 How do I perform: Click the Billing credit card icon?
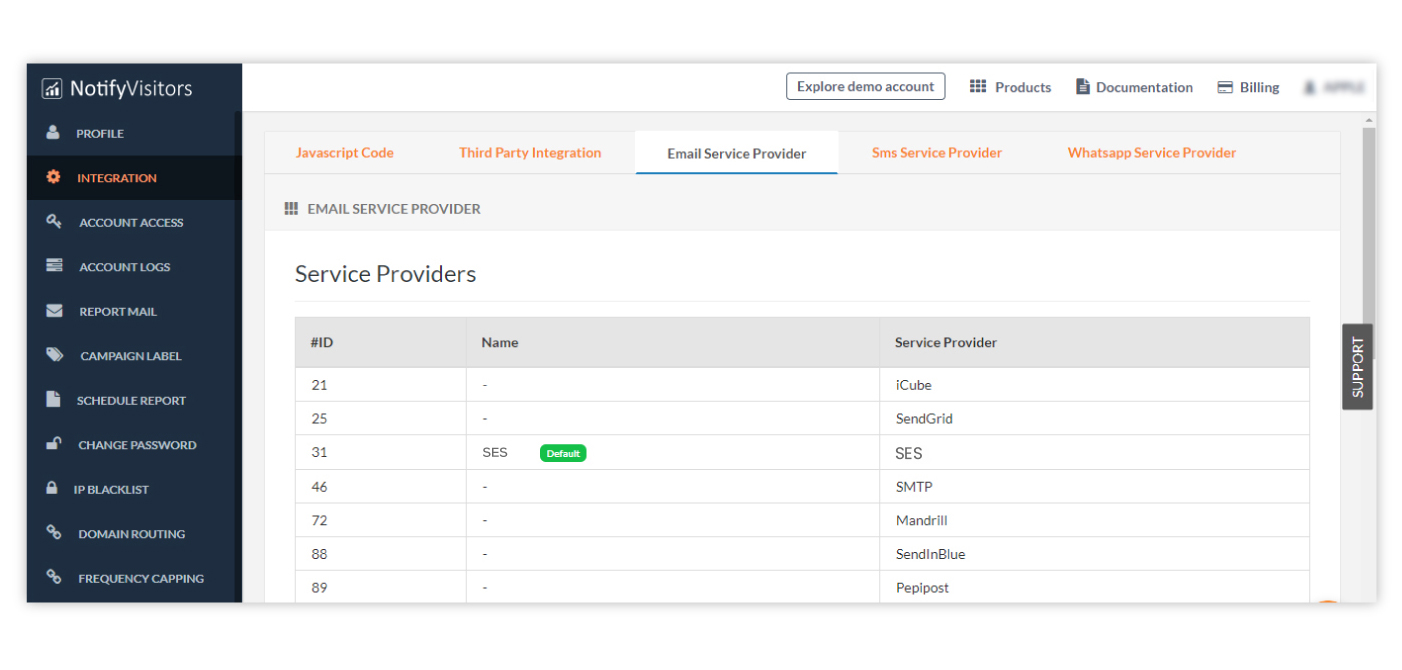[1225, 87]
